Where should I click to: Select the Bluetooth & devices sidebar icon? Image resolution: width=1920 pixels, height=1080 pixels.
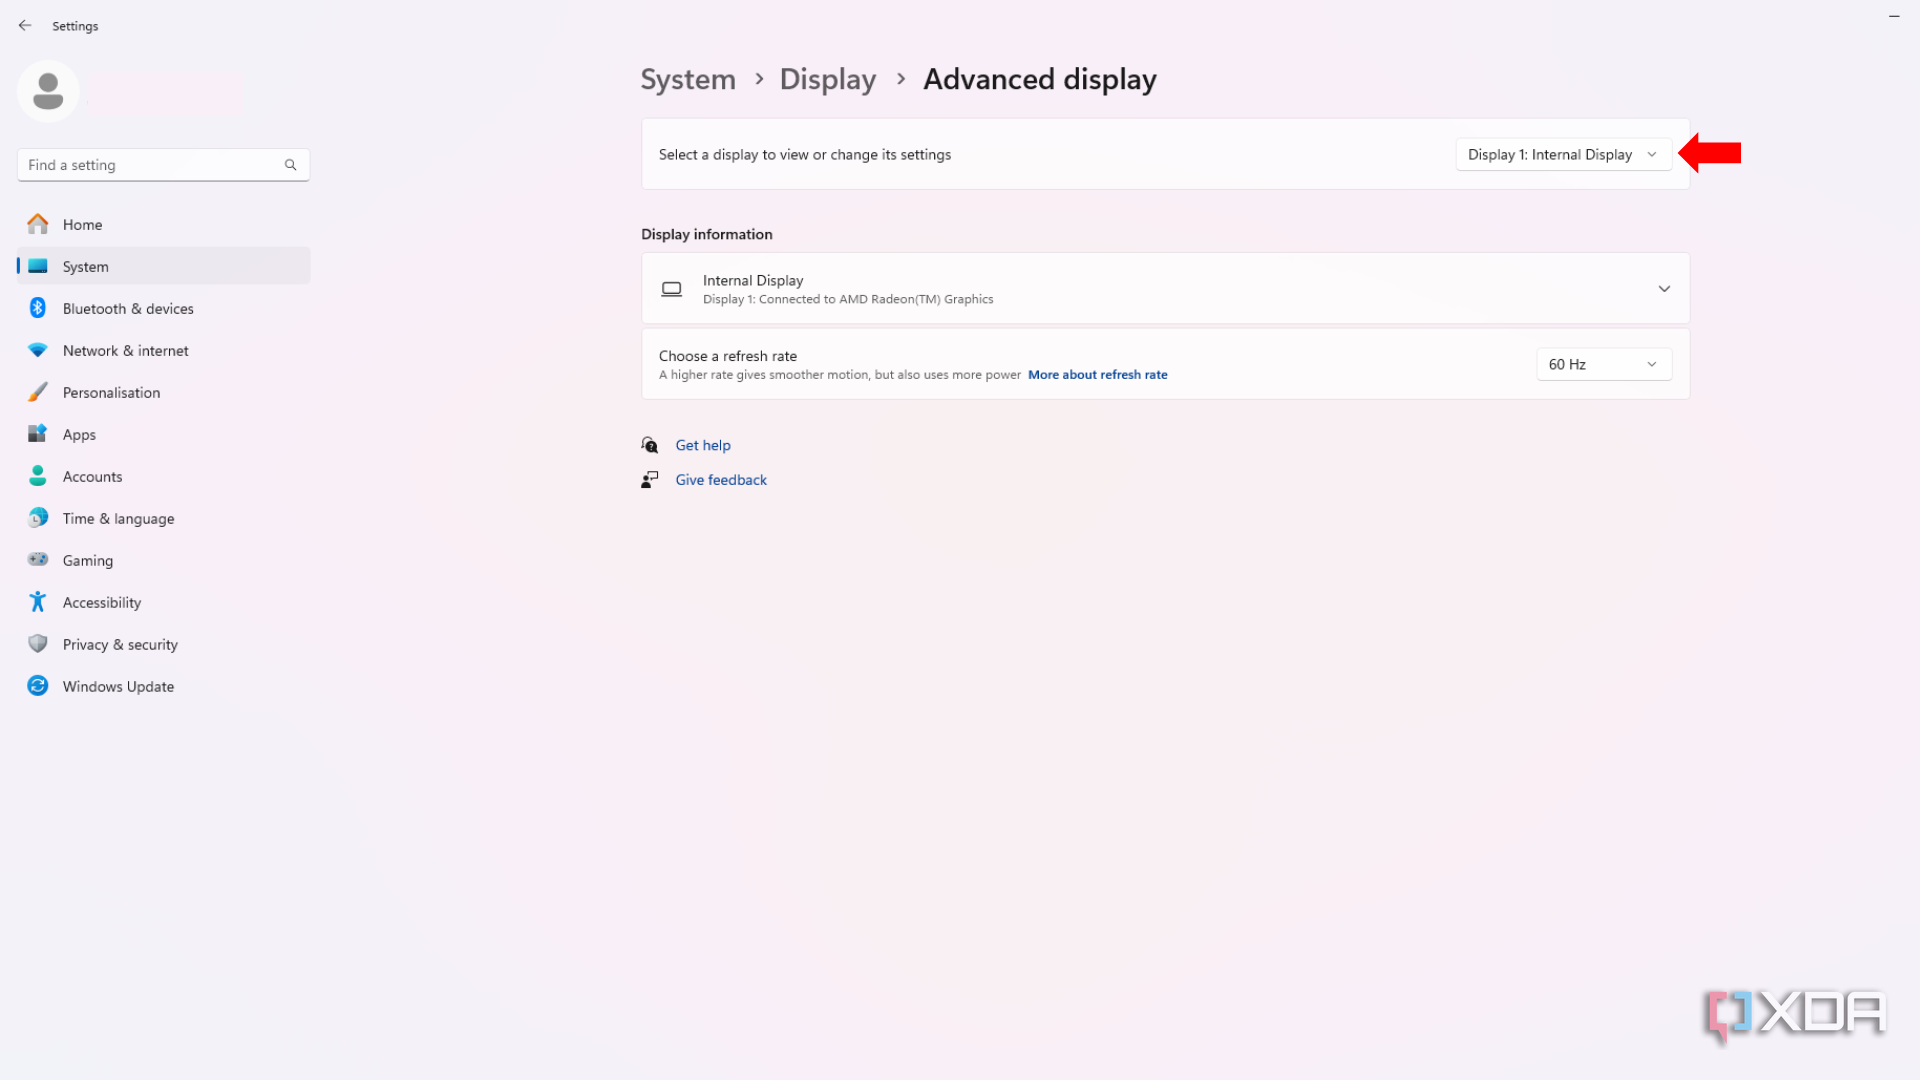click(37, 308)
